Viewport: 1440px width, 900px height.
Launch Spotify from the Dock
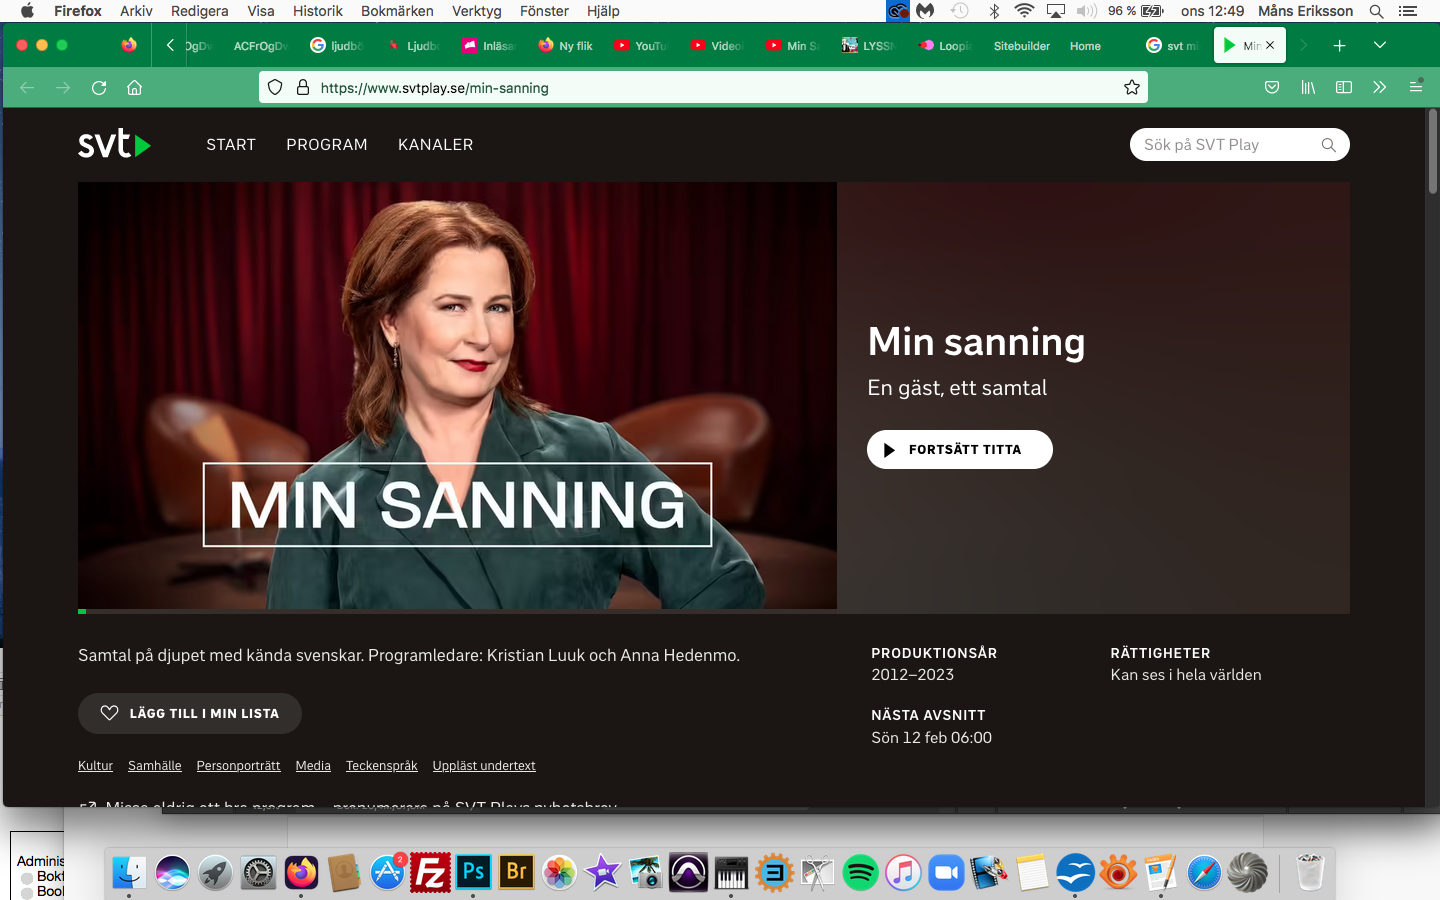click(x=860, y=872)
